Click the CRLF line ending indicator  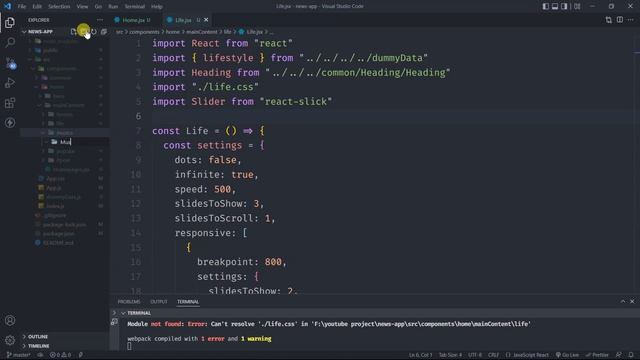(493, 355)
